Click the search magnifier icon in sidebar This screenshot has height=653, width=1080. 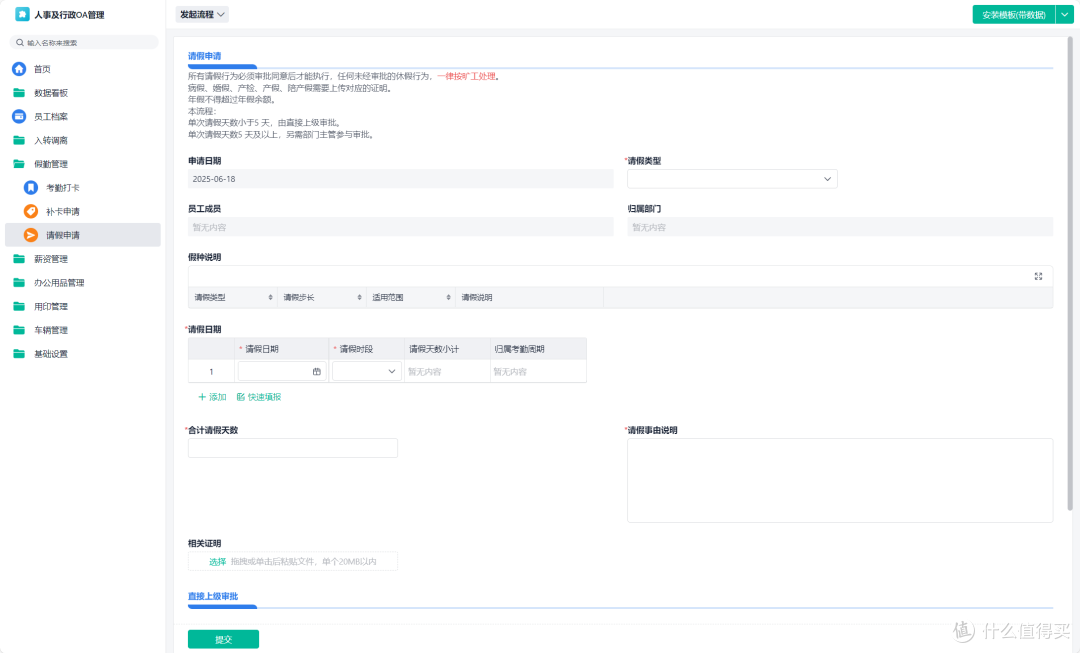pos(20,43)
